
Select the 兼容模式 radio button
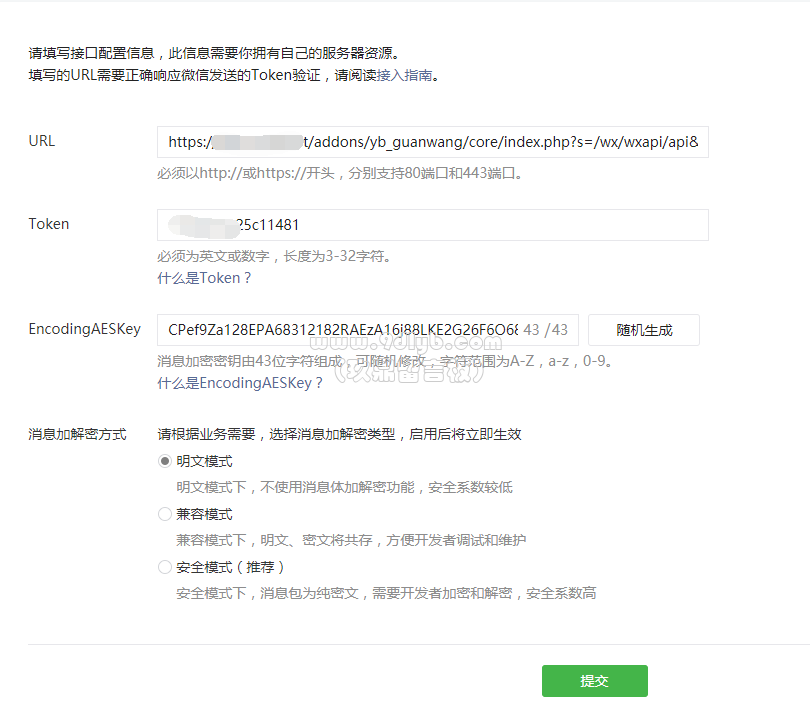pos(165,514)
